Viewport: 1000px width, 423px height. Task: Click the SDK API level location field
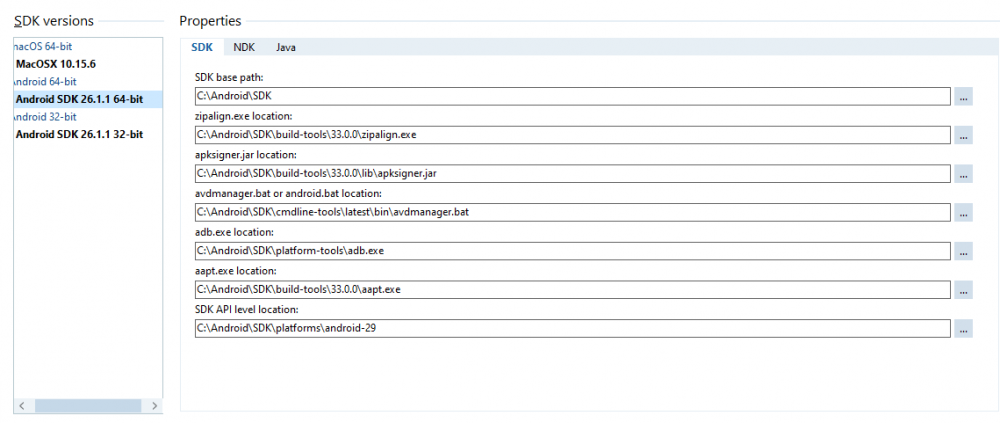(x=573, y=329)
